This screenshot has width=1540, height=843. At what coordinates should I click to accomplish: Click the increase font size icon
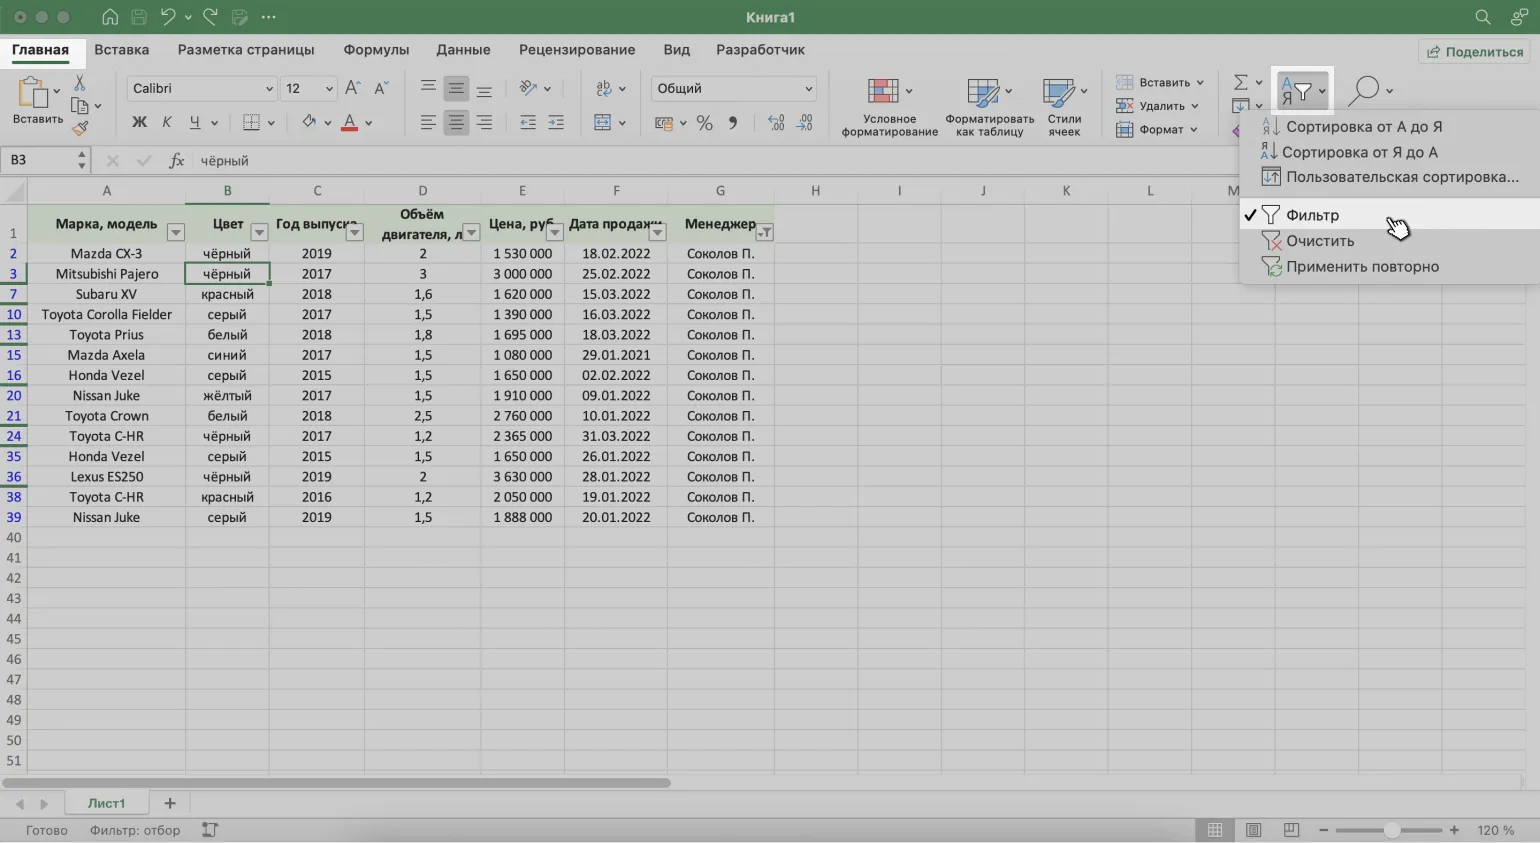point(352,89)
